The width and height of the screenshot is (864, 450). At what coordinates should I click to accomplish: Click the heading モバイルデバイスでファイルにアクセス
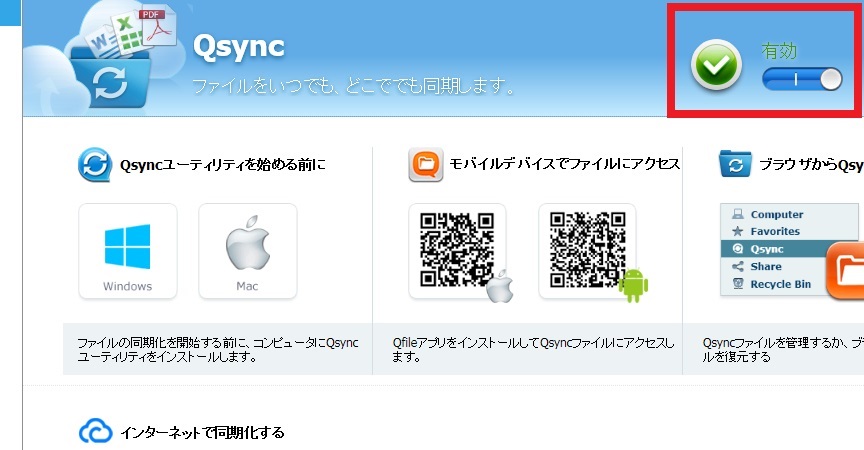[565, 164]
